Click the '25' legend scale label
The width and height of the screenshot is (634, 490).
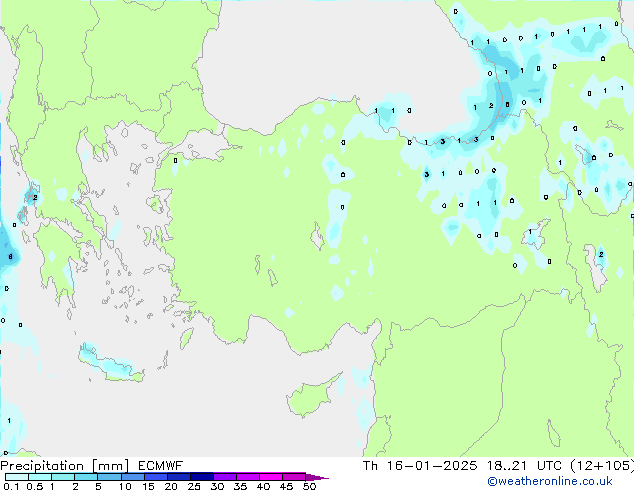[194, 486]
